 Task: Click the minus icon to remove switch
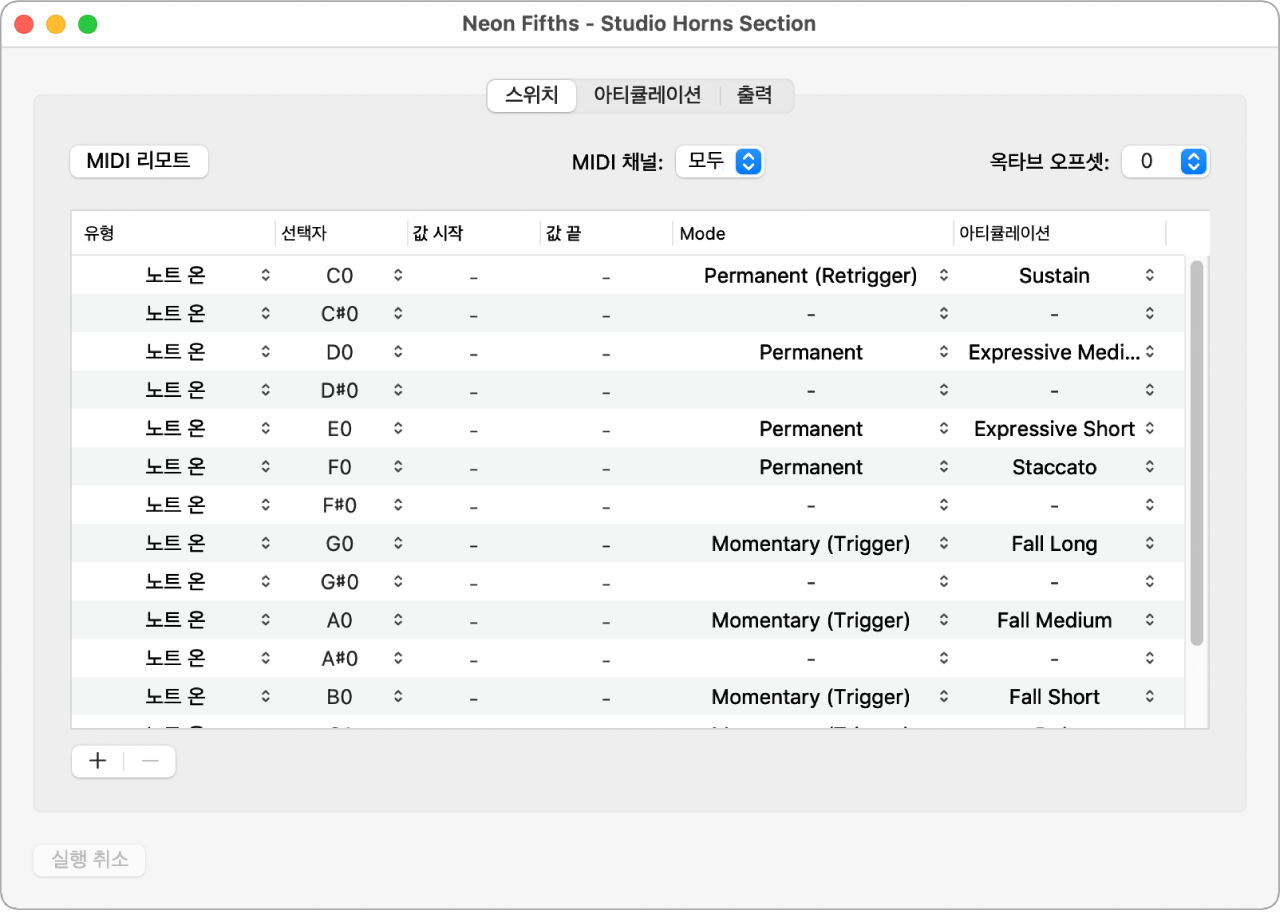click(x=150, y=762)
